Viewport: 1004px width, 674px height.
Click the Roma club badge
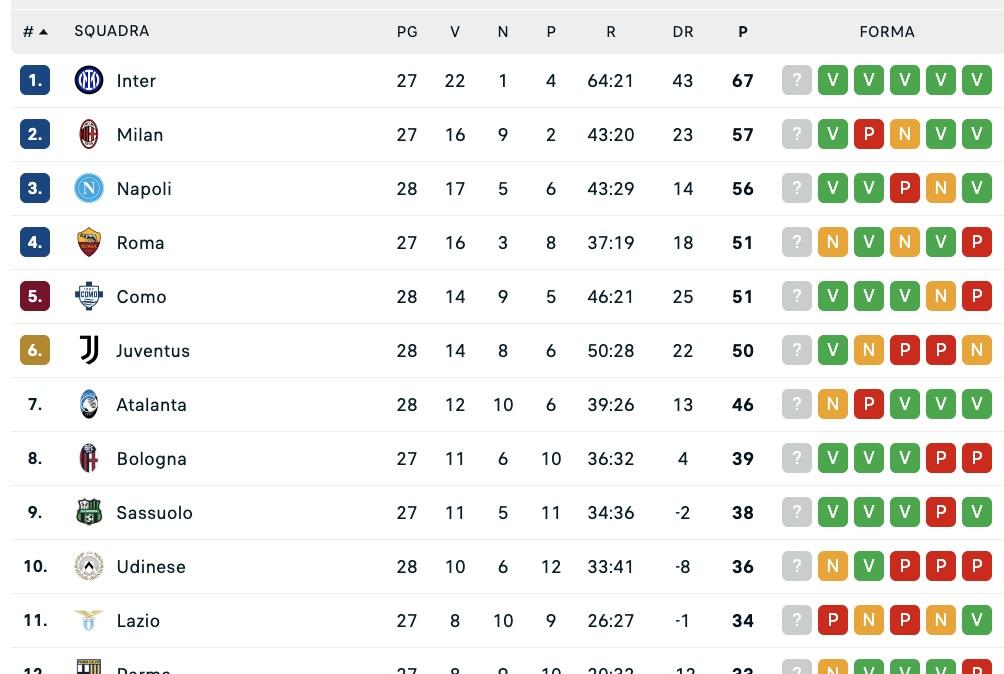(x=89, y=242)
